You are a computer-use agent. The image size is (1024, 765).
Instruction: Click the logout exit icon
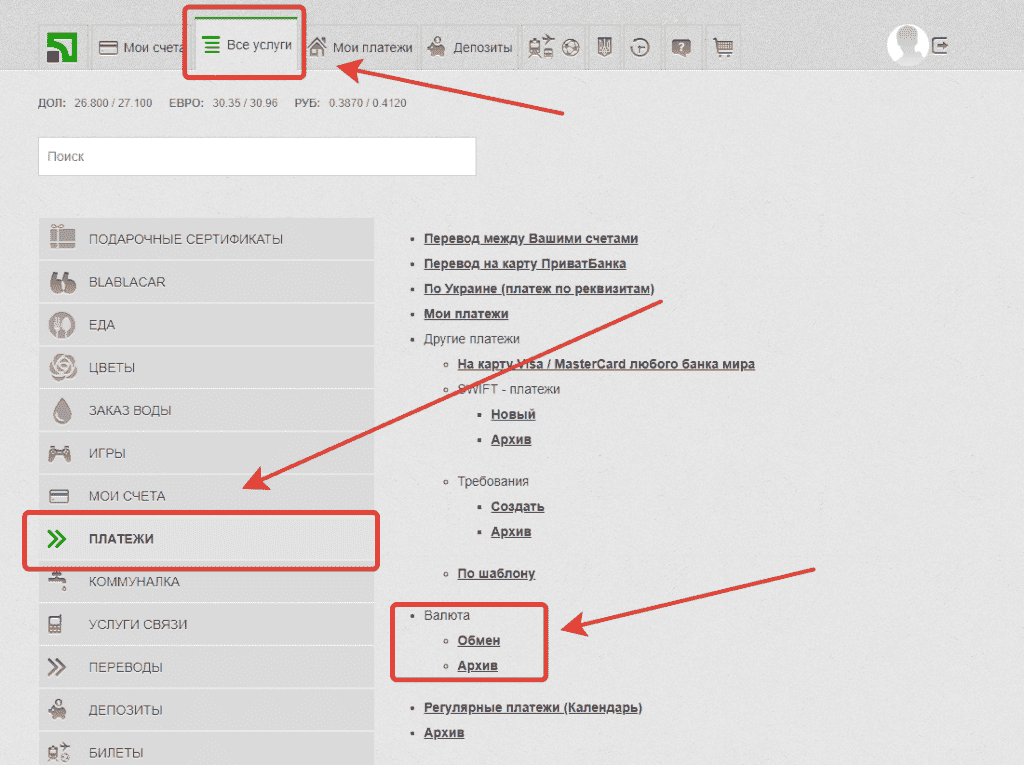[x=940, y=45]
